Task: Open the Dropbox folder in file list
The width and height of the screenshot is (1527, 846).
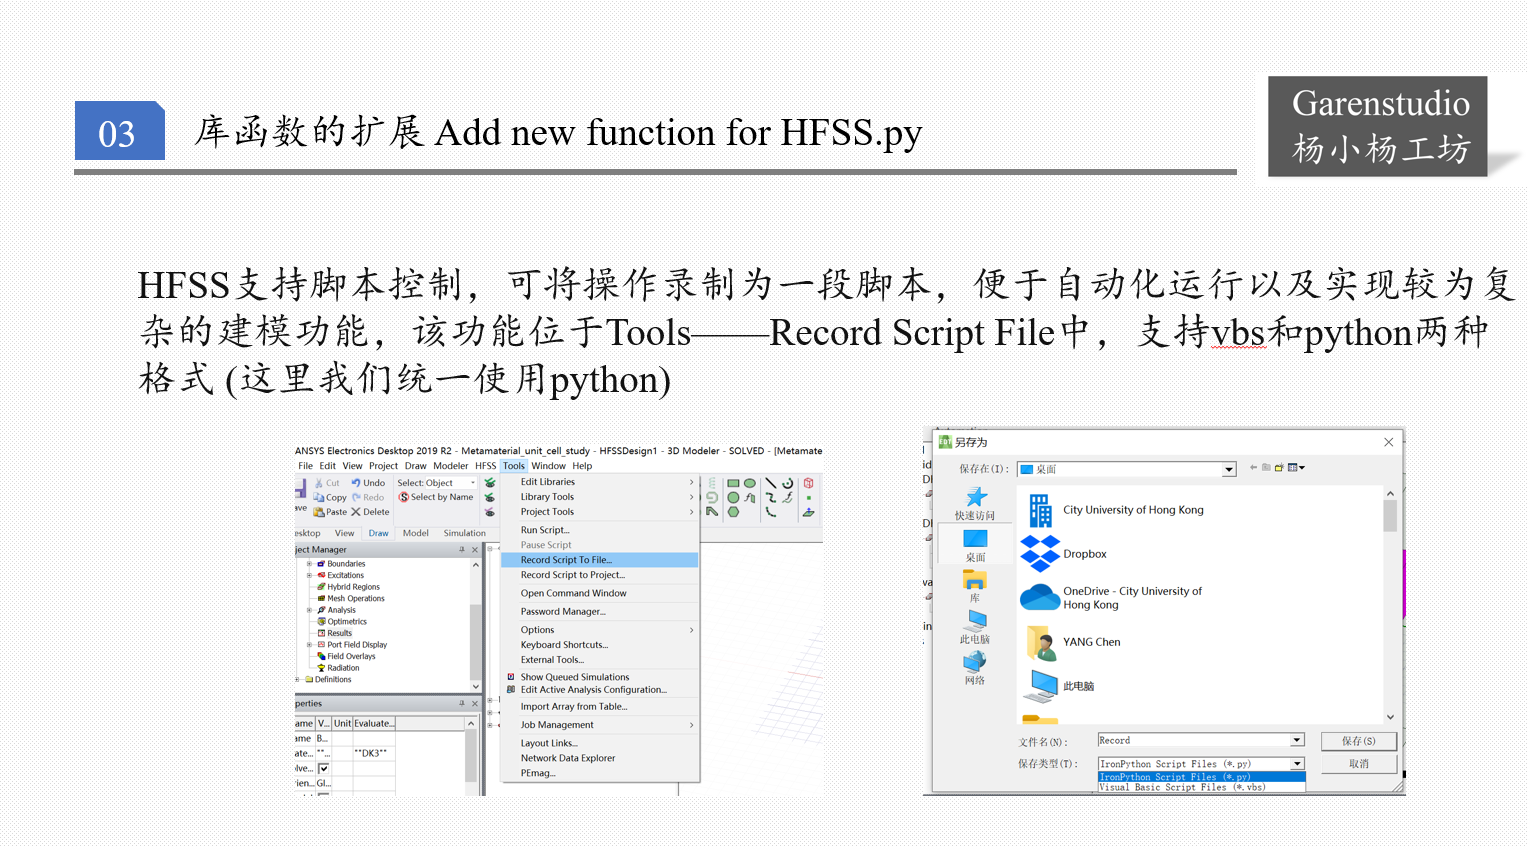Action: (1063, 553)
